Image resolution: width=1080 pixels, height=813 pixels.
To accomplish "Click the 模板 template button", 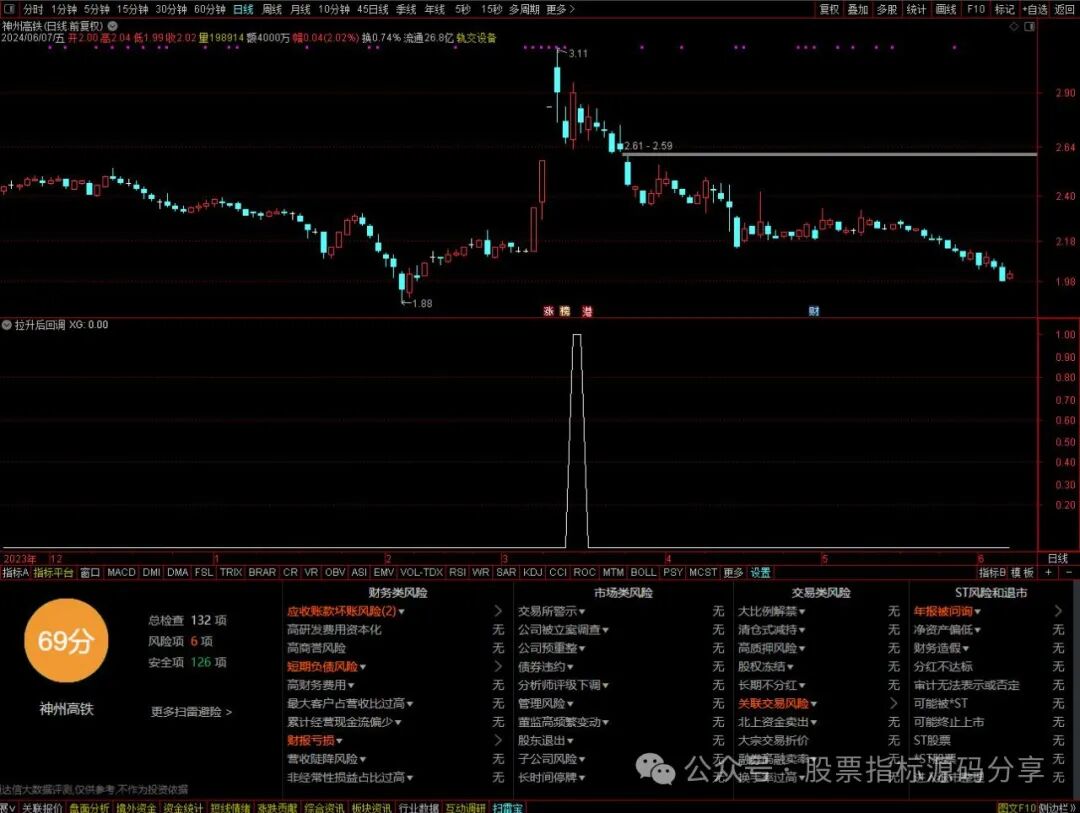I will 1022,572.
